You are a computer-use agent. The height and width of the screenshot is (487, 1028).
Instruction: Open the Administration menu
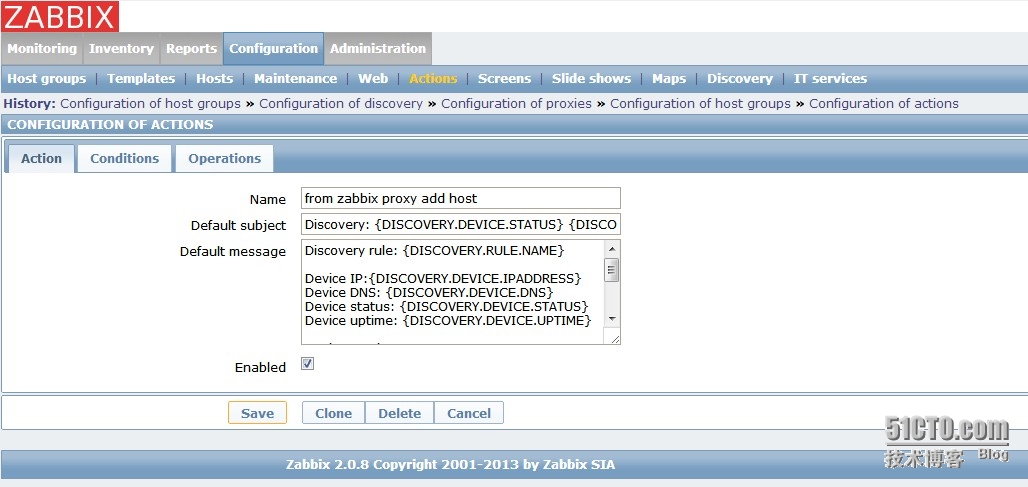point(378,49)
